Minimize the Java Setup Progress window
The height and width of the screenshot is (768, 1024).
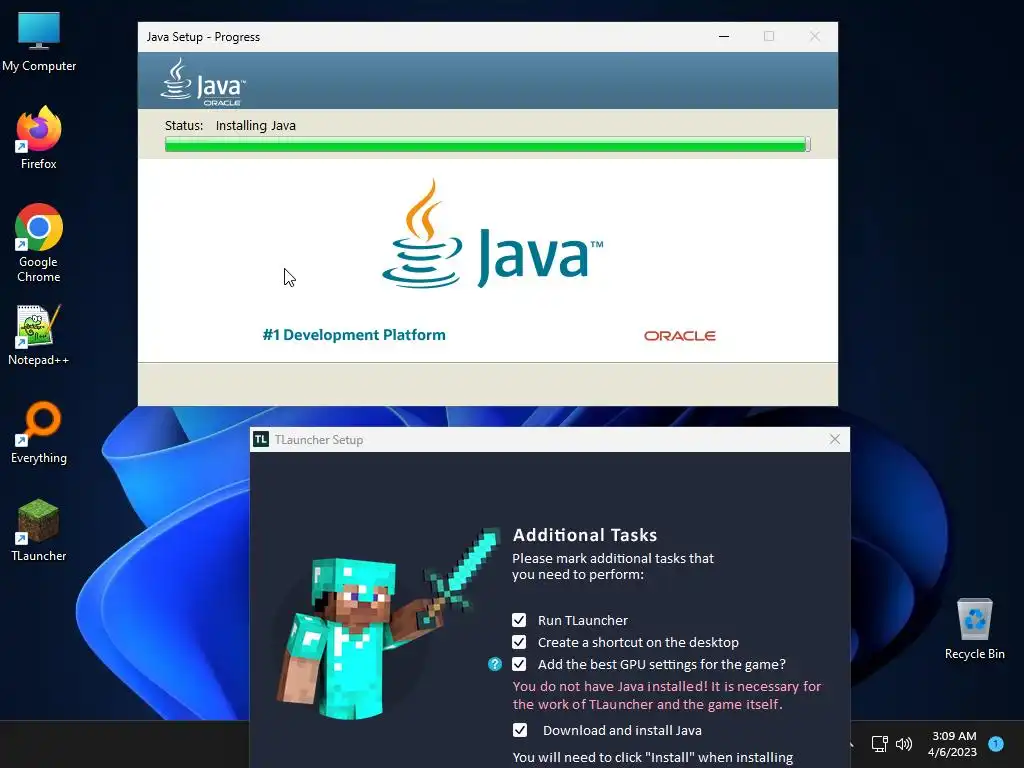(724, 37)
